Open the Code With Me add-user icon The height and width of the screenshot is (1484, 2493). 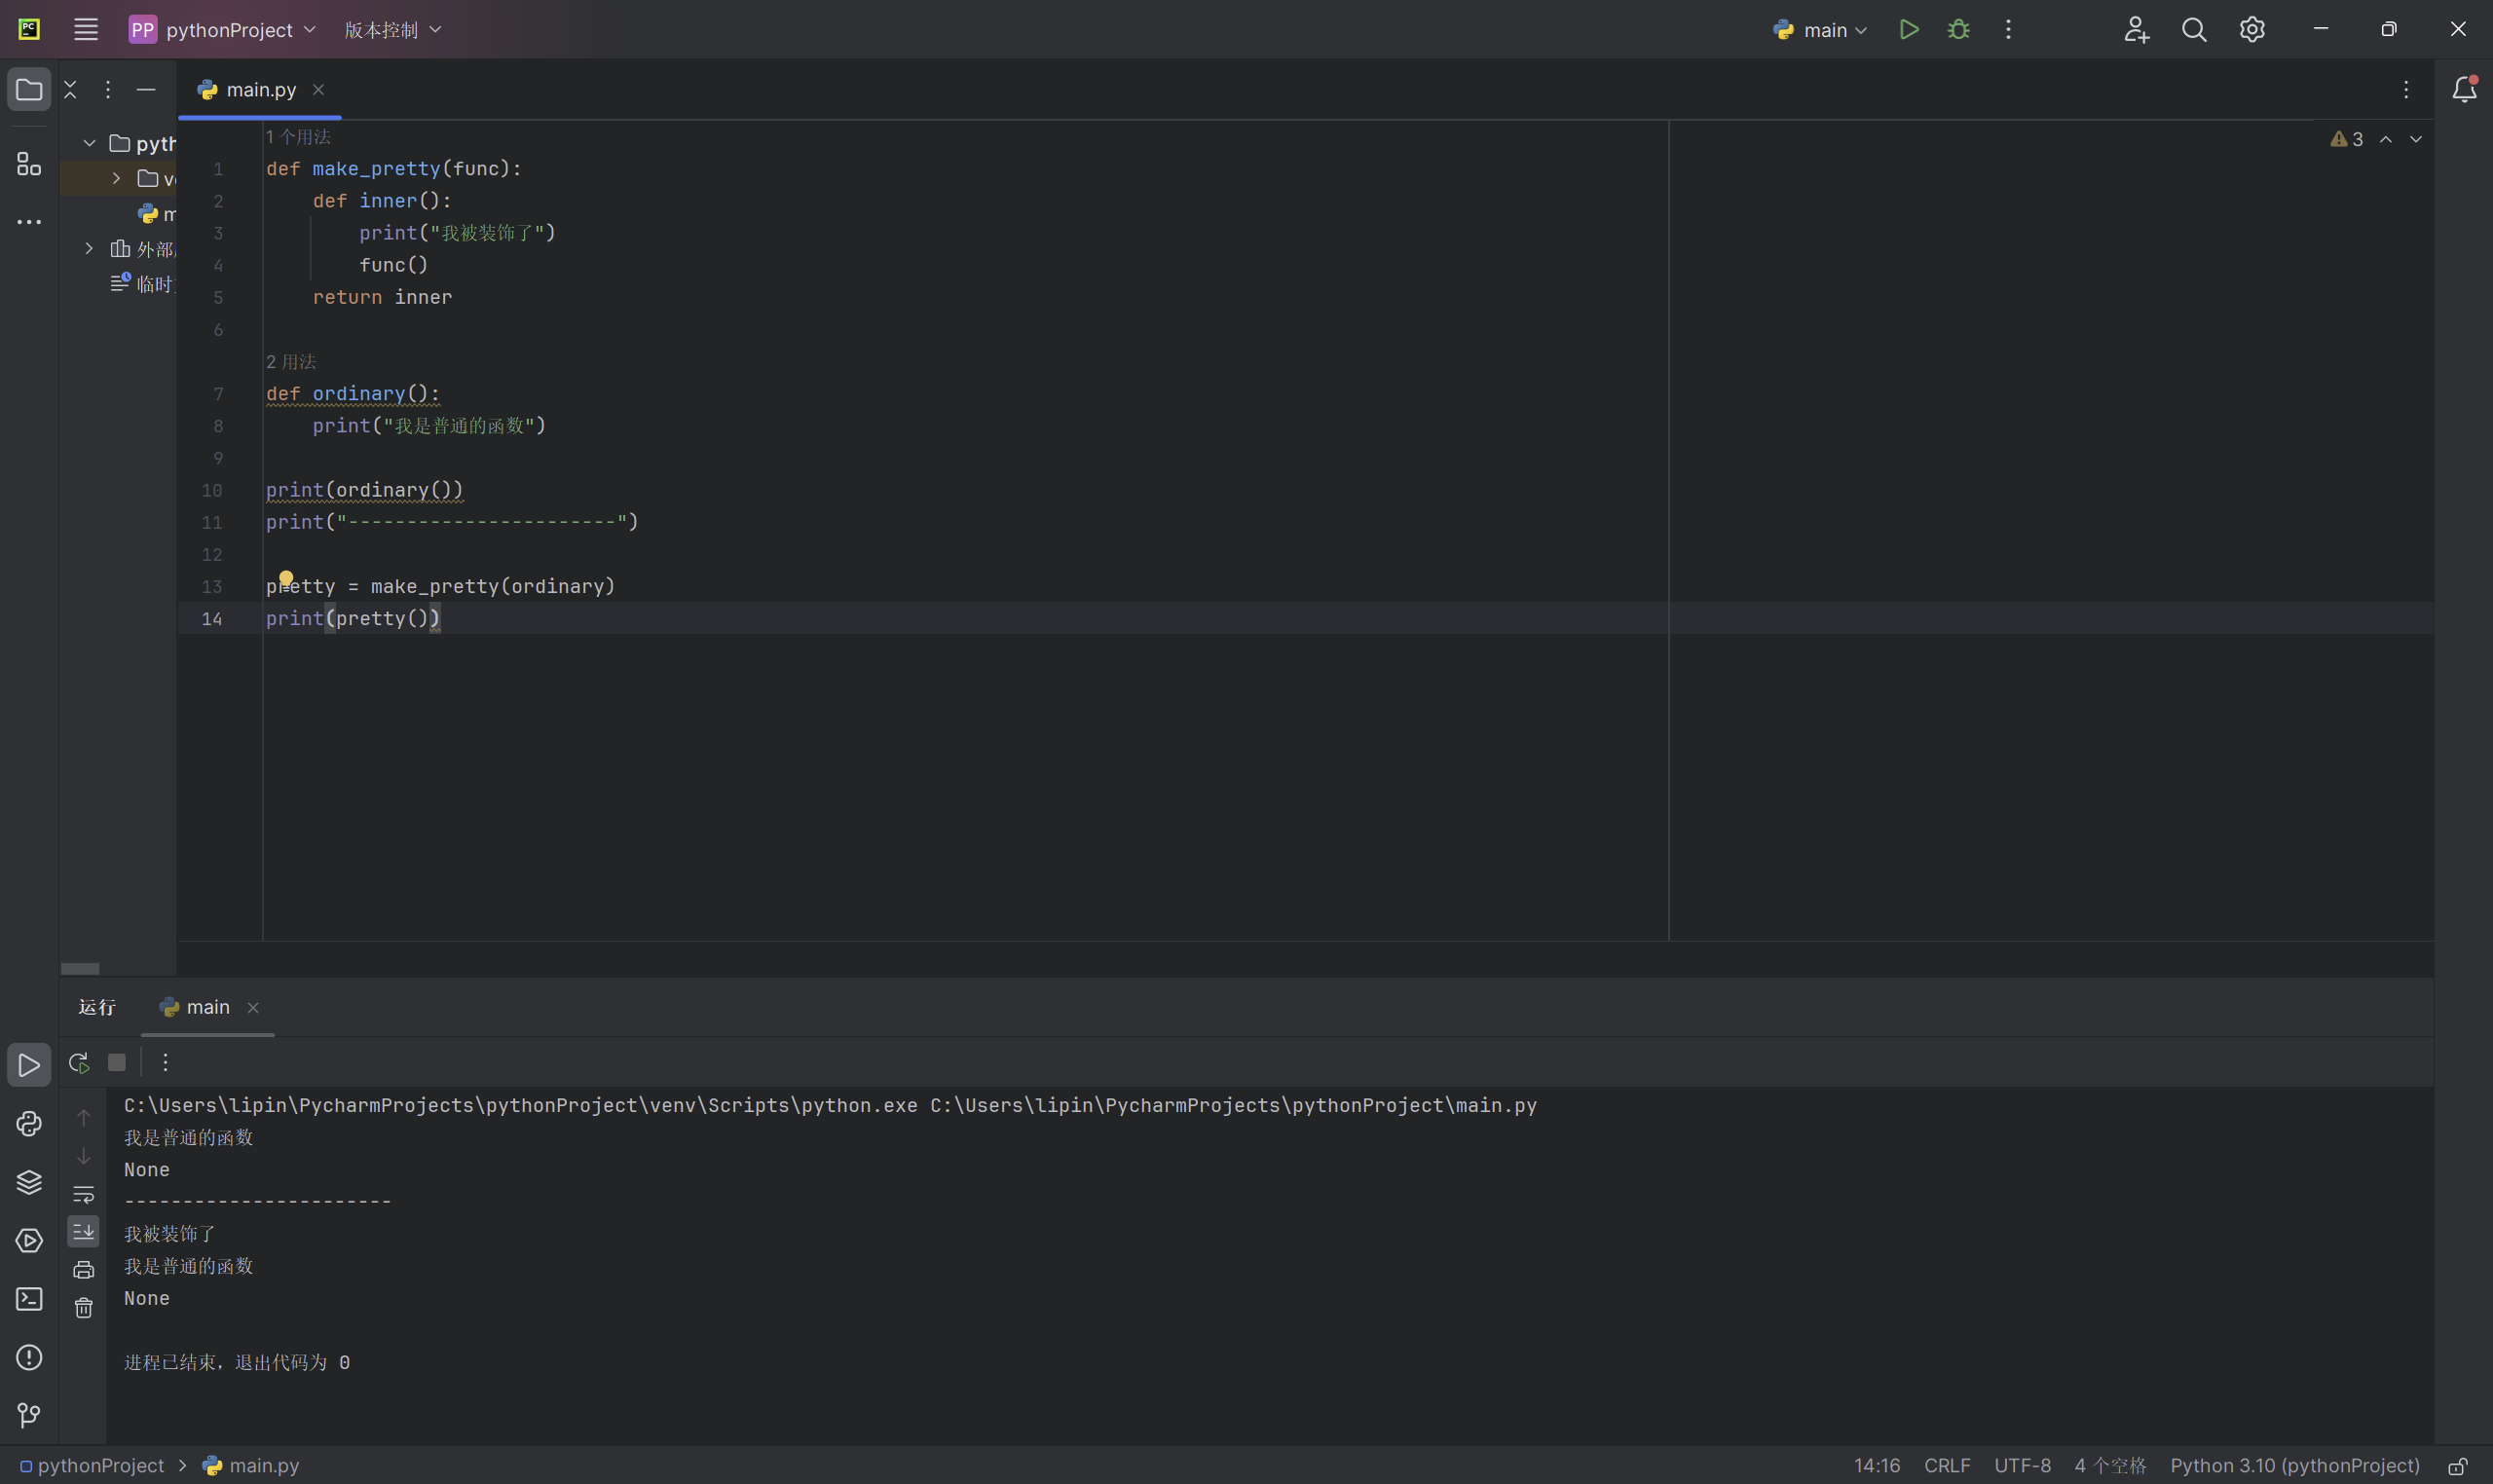(2136, 29)
